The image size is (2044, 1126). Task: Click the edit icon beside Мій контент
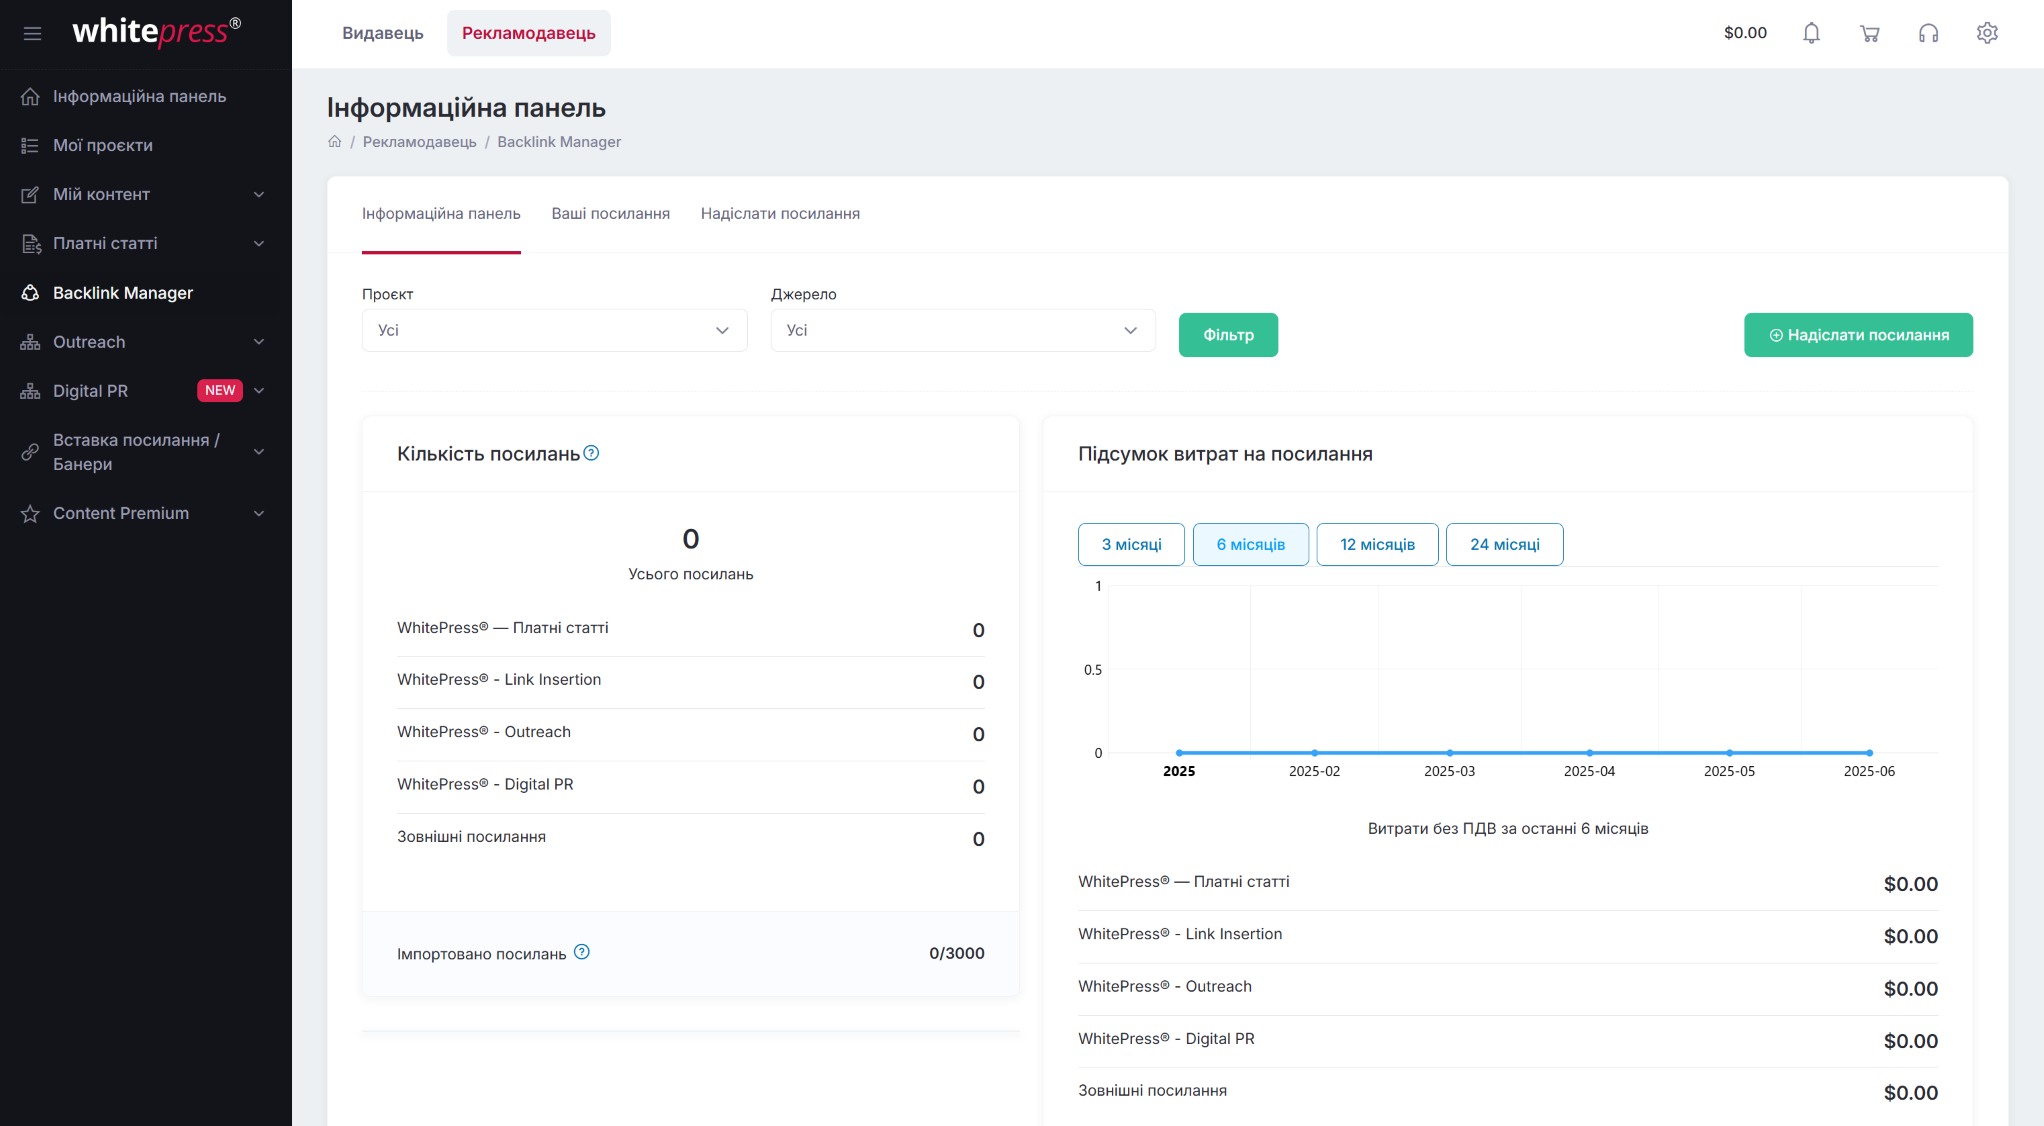[30, 194]
